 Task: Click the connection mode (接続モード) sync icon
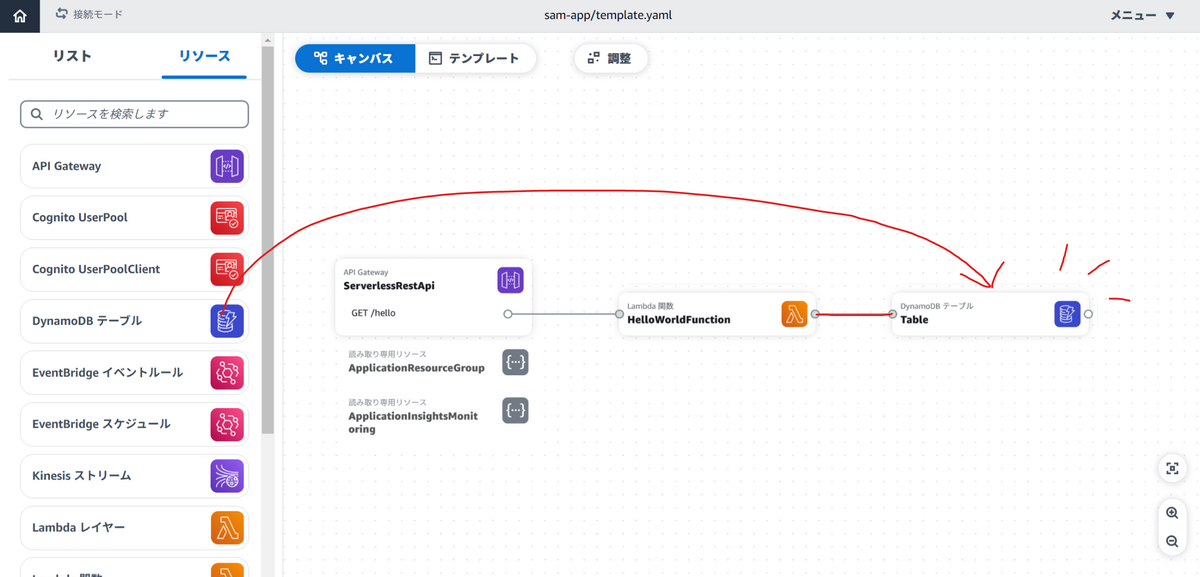62,15
